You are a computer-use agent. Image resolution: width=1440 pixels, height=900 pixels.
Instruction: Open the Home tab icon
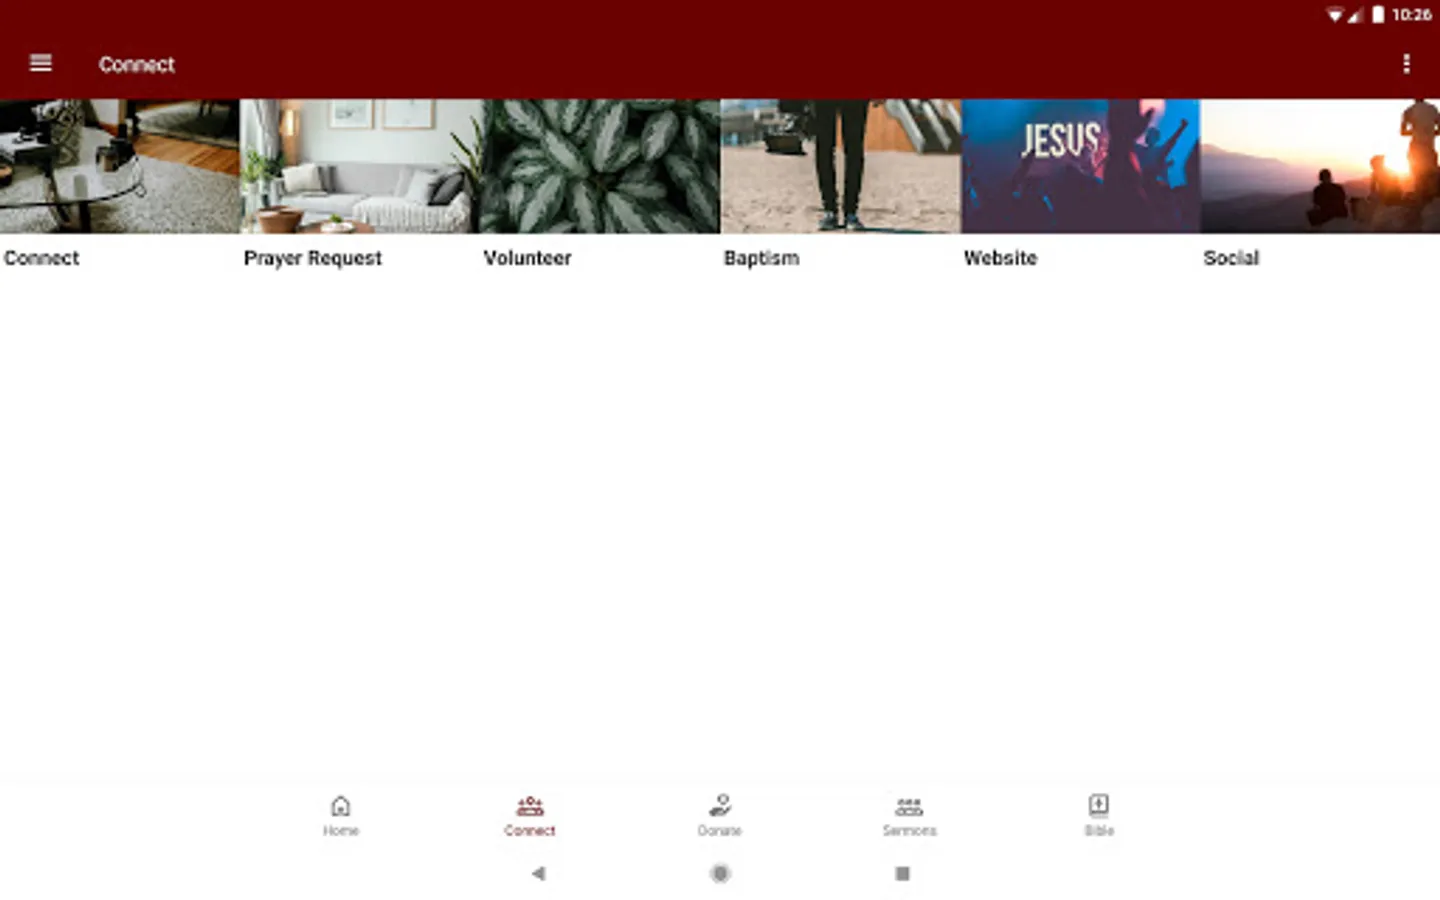(x=340, y=812)
